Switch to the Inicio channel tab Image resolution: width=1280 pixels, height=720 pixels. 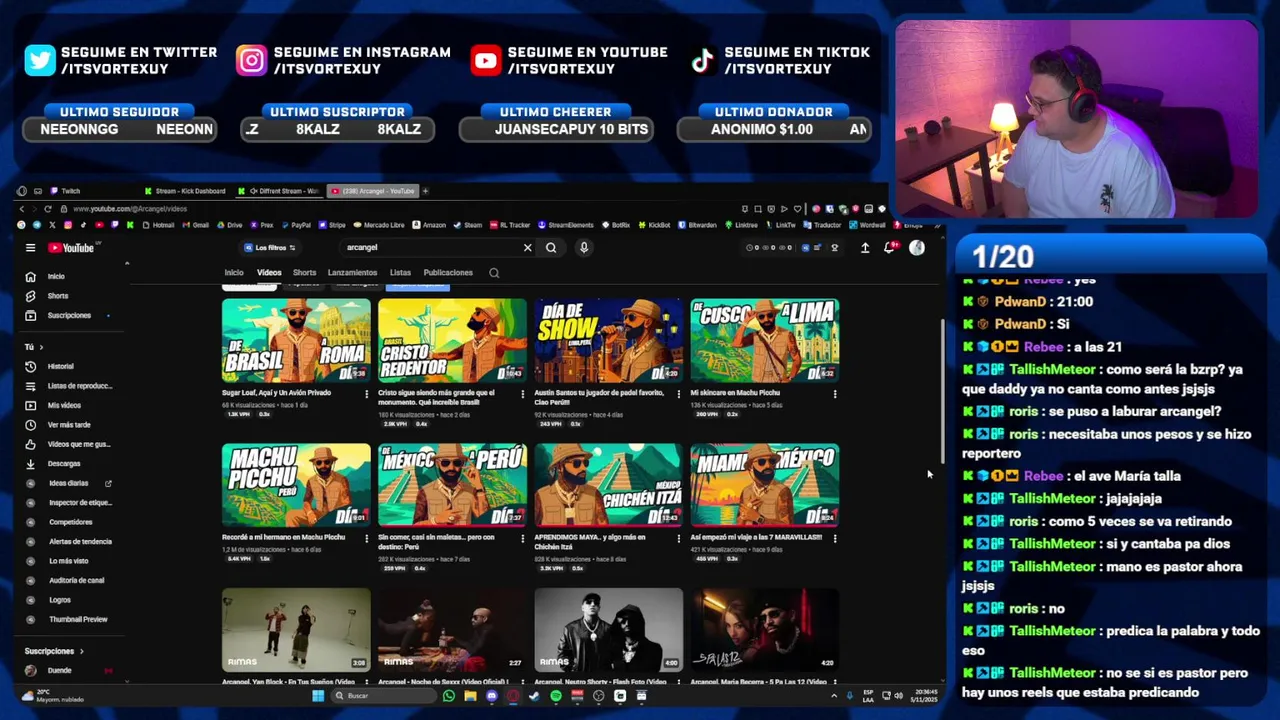pos(234,273)
